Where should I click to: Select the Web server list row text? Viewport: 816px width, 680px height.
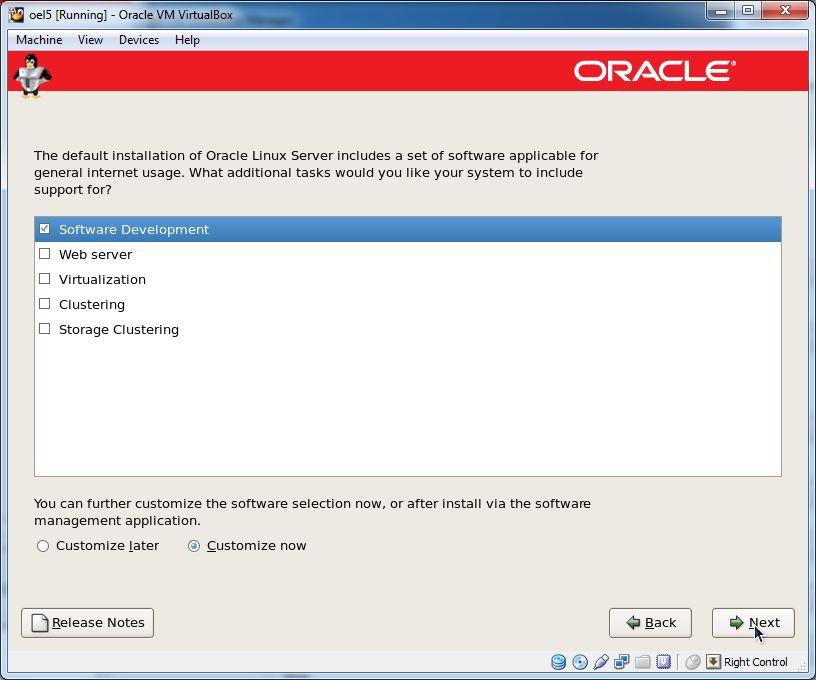click(95, 254)
